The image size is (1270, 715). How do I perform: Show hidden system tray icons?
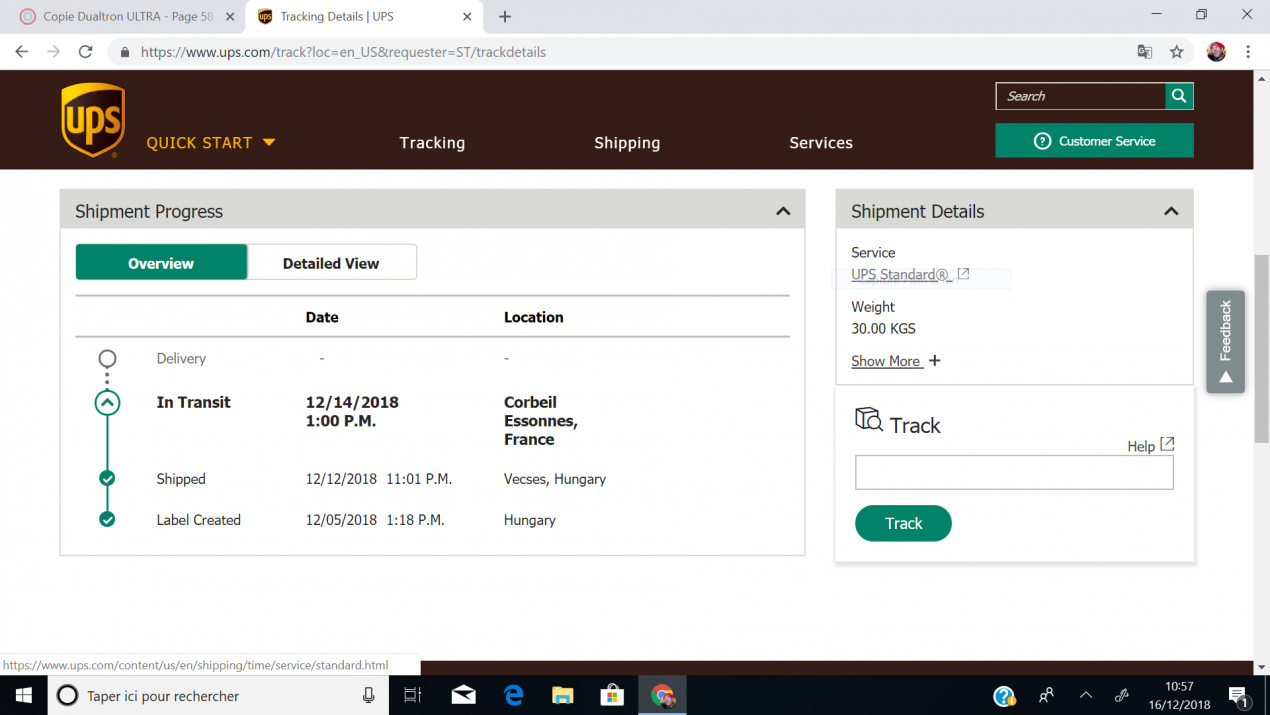pyautogui.click(x=1086, y=696)
